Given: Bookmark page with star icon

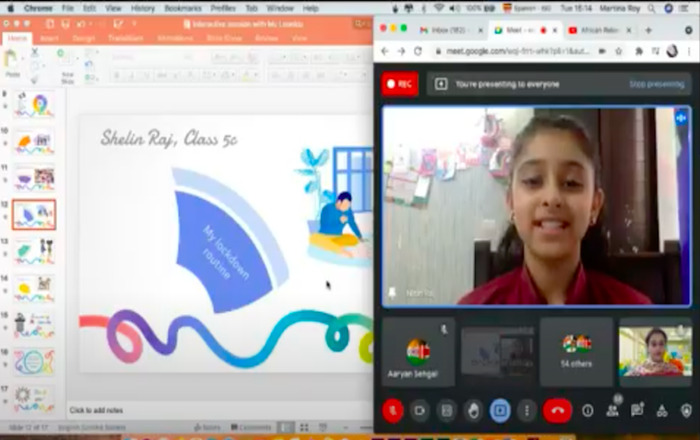Looking at the screenshot, I should click(618, 51).
